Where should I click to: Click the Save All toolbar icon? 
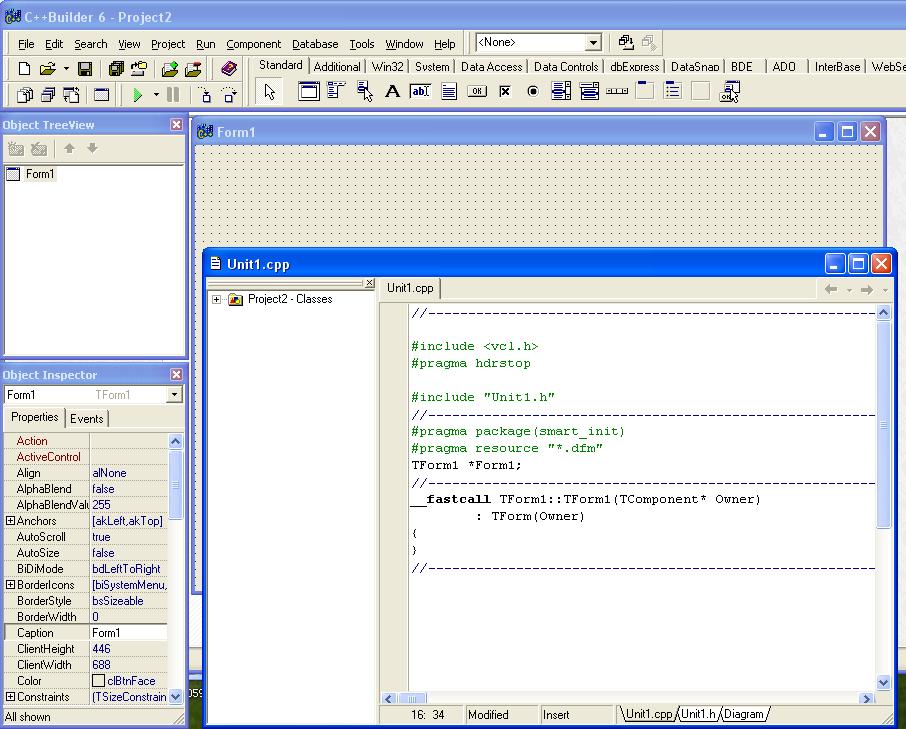[x=116, y=69]
